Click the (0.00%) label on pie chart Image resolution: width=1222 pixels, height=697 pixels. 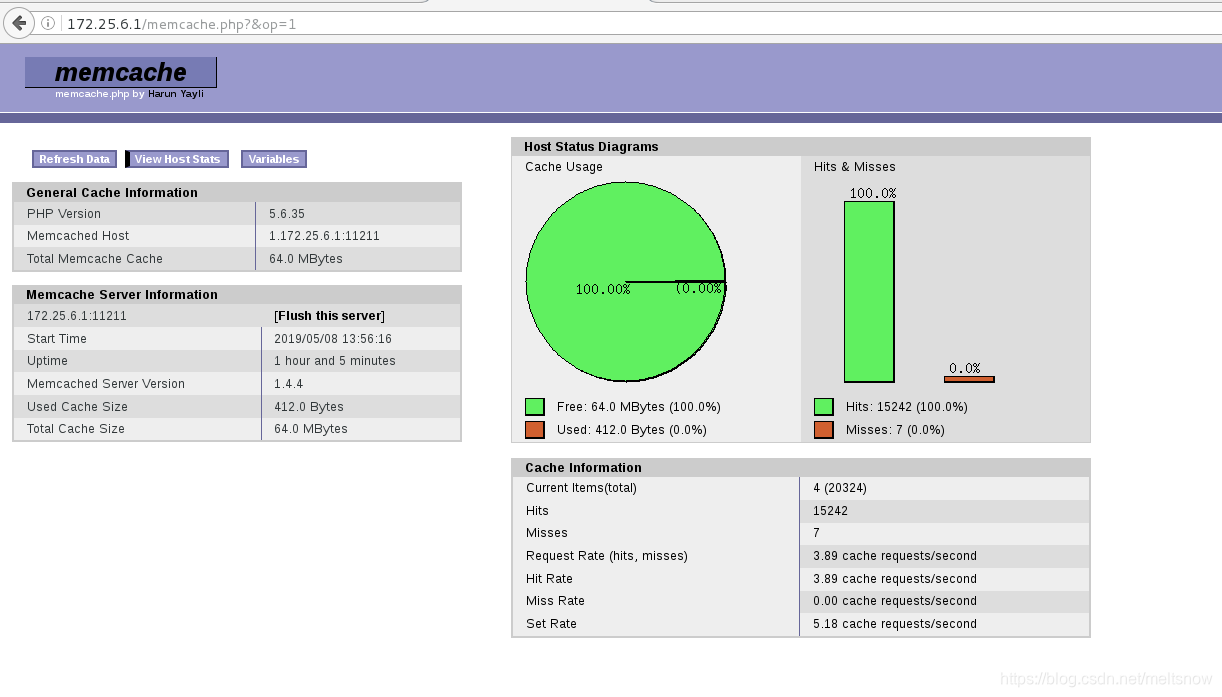click(x=701, y=288)
